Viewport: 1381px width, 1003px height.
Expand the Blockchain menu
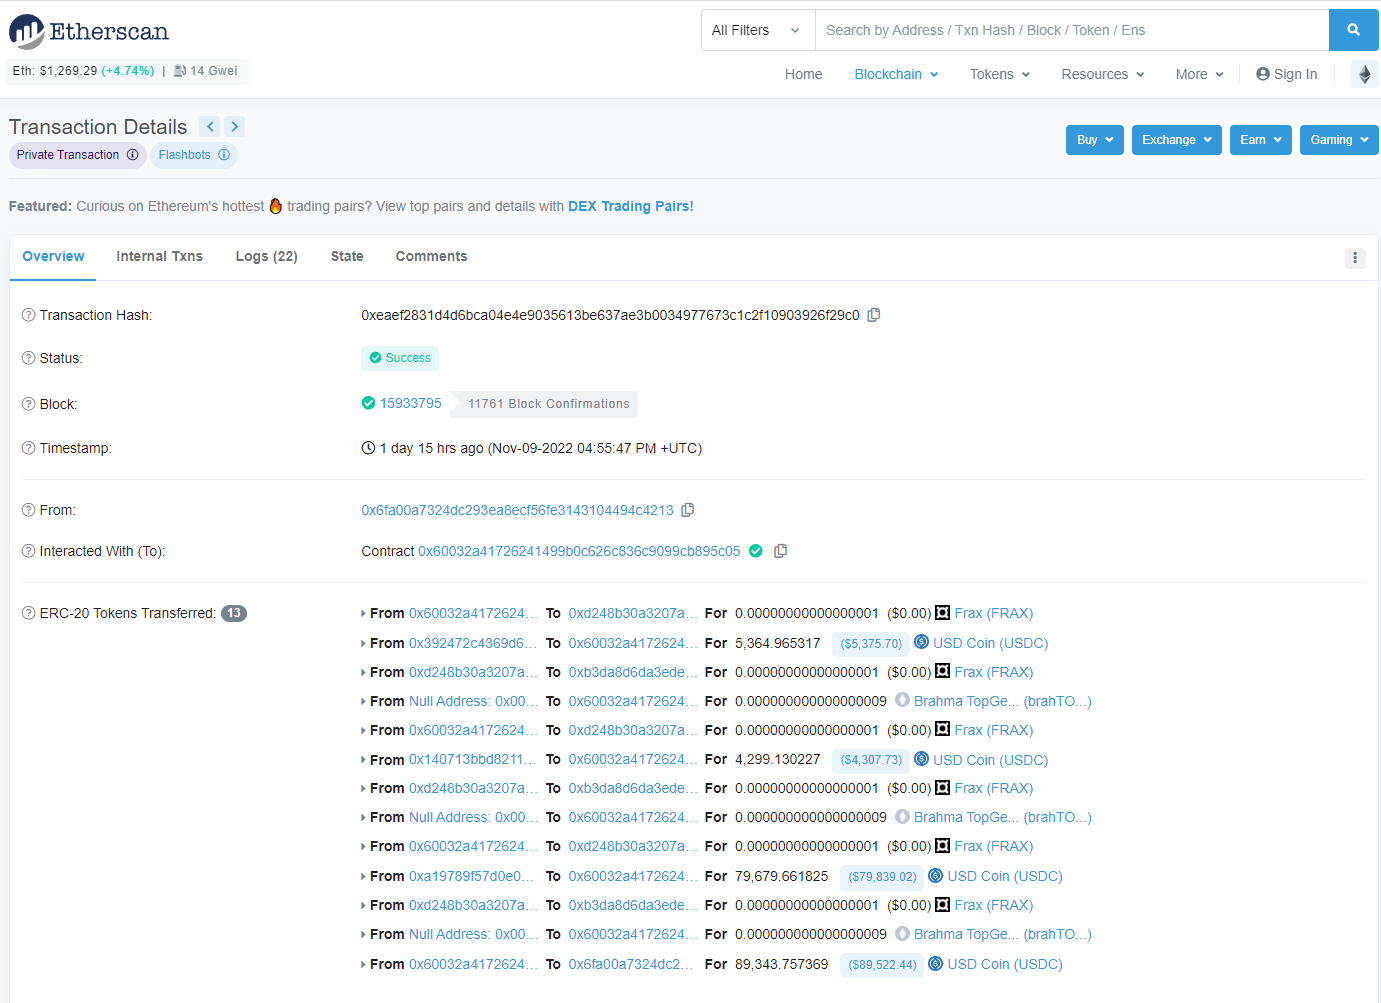896,74
